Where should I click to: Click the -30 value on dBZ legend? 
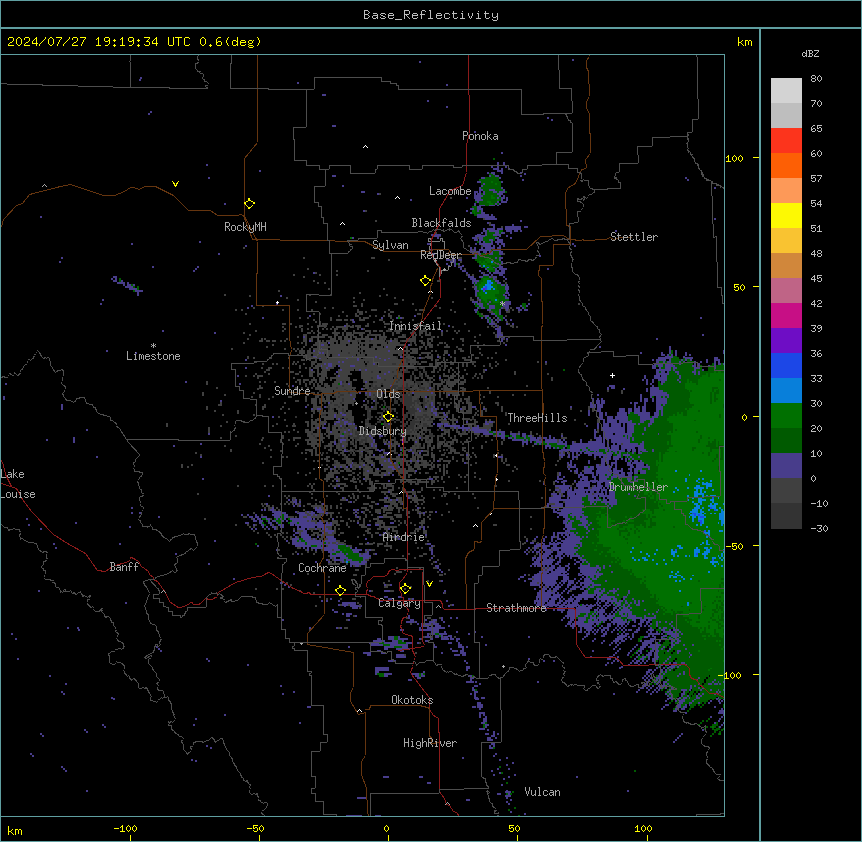819,528
